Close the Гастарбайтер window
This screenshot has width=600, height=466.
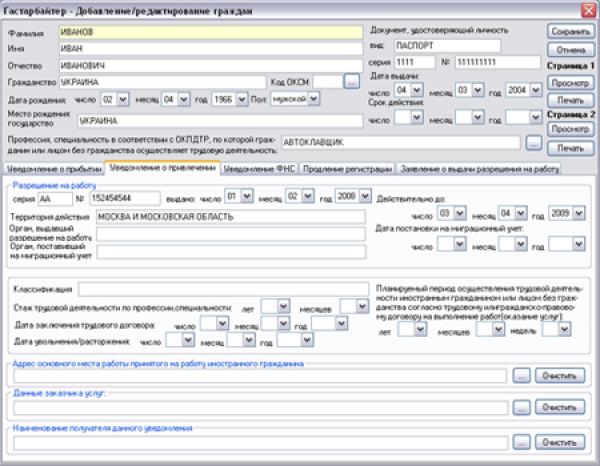[588, 9]
